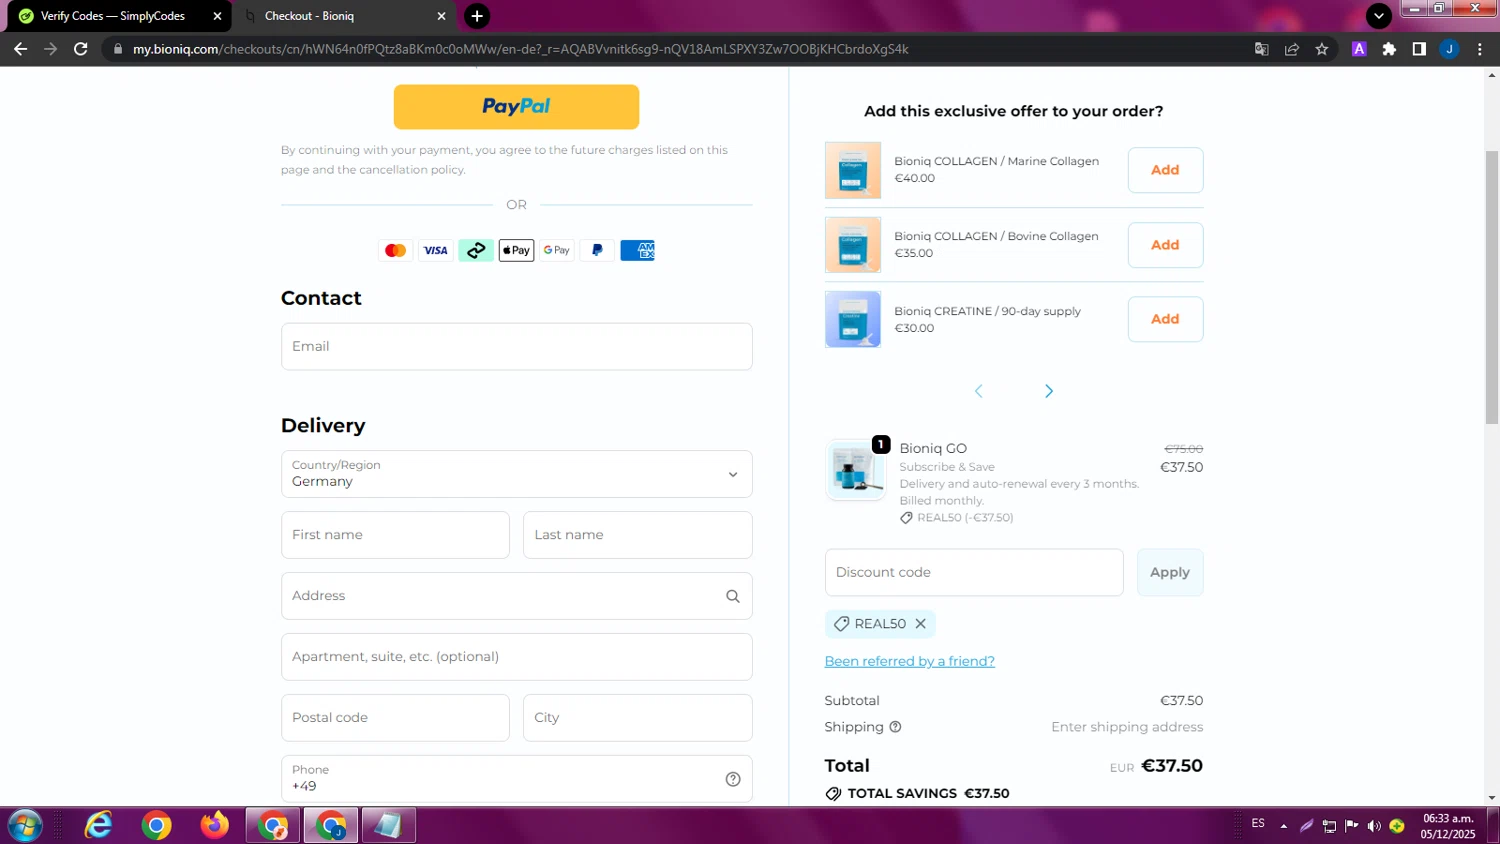Screen dimensions: 1500x844
Task: Click the Creatine product thumbnail
Action: (x=853, y=319)
